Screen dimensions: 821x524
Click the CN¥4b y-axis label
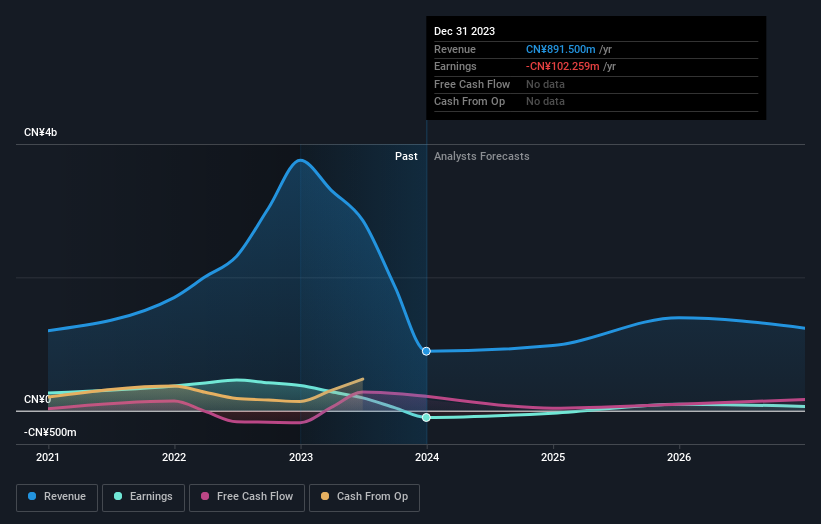point(40,132)
